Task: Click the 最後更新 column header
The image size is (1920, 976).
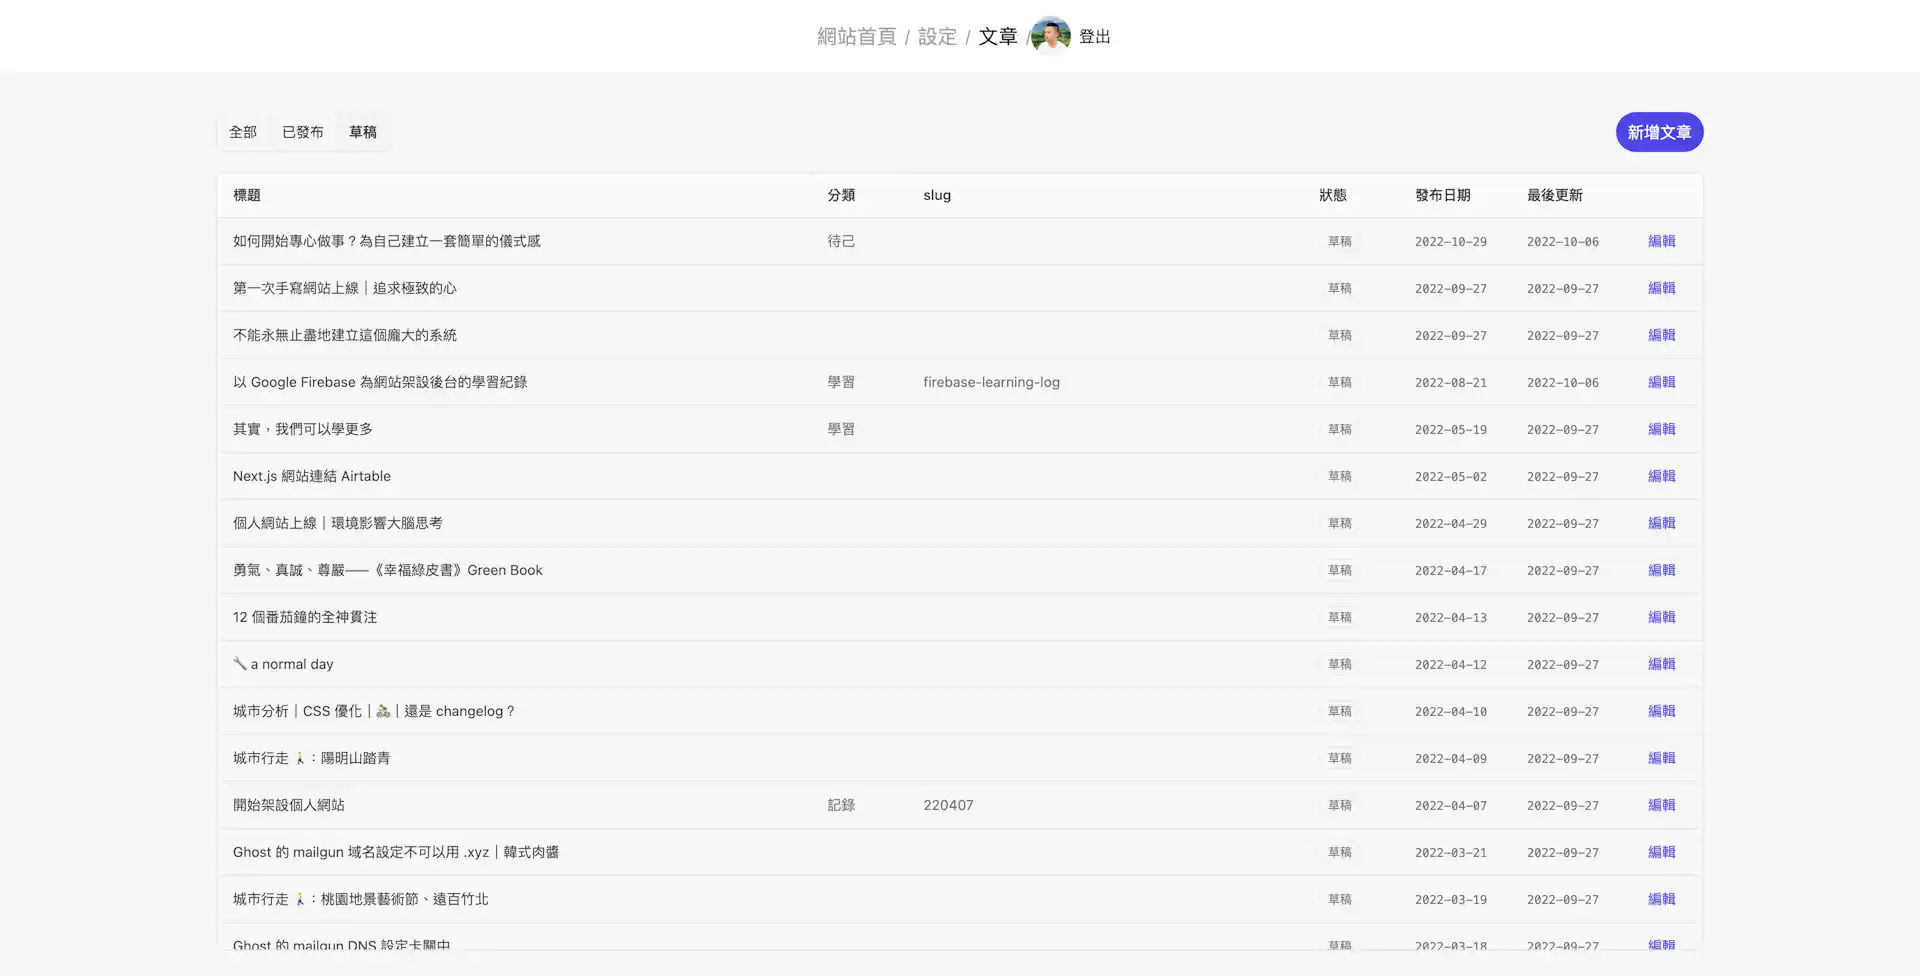Action: (1555, 195)
